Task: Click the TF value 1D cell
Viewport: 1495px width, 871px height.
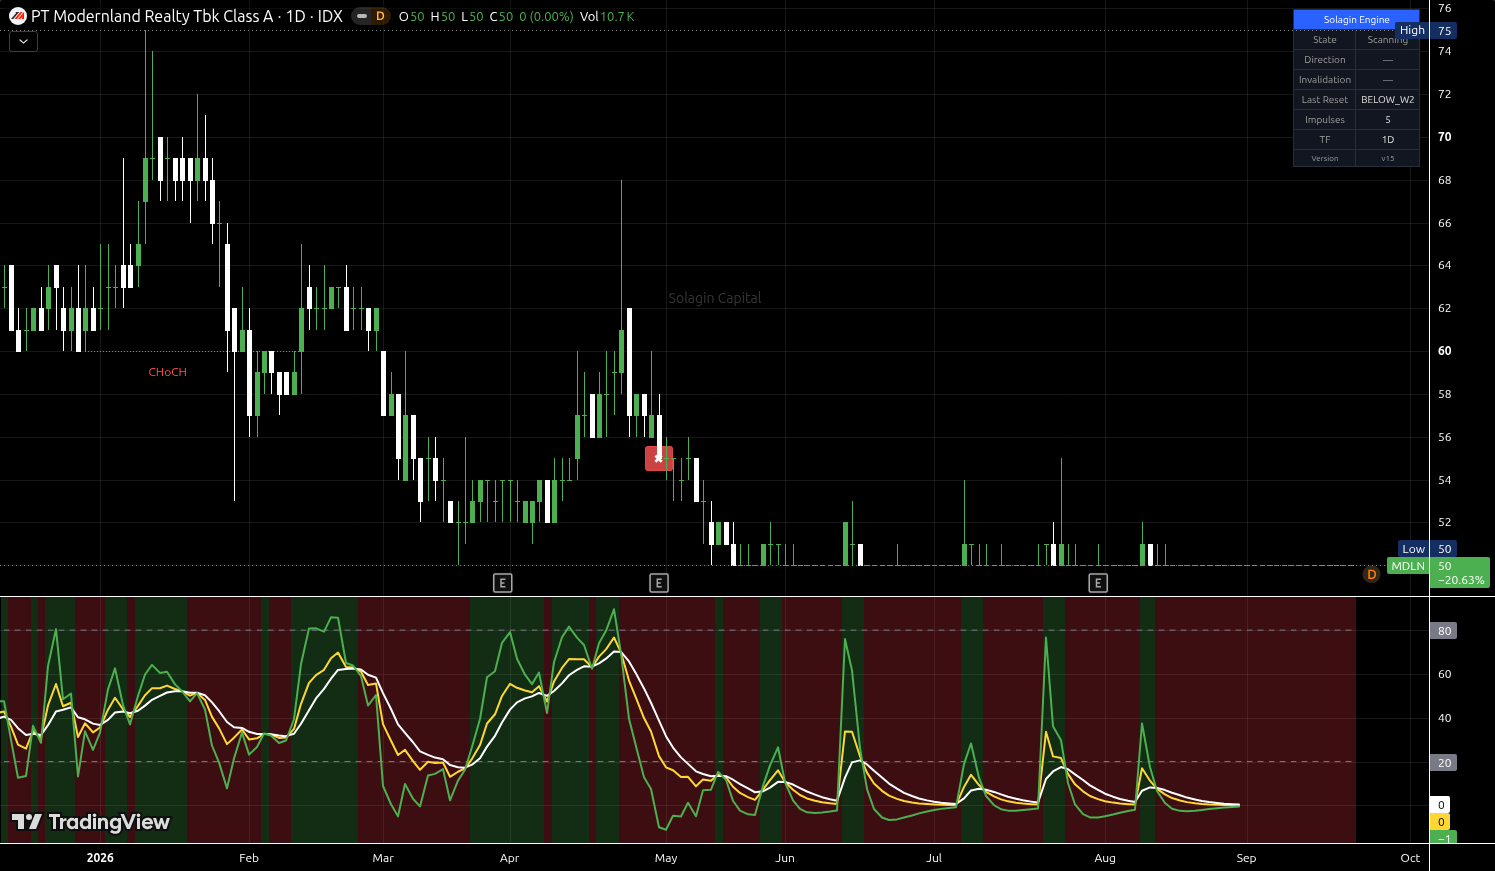Action: click(x=1387, y=140)
